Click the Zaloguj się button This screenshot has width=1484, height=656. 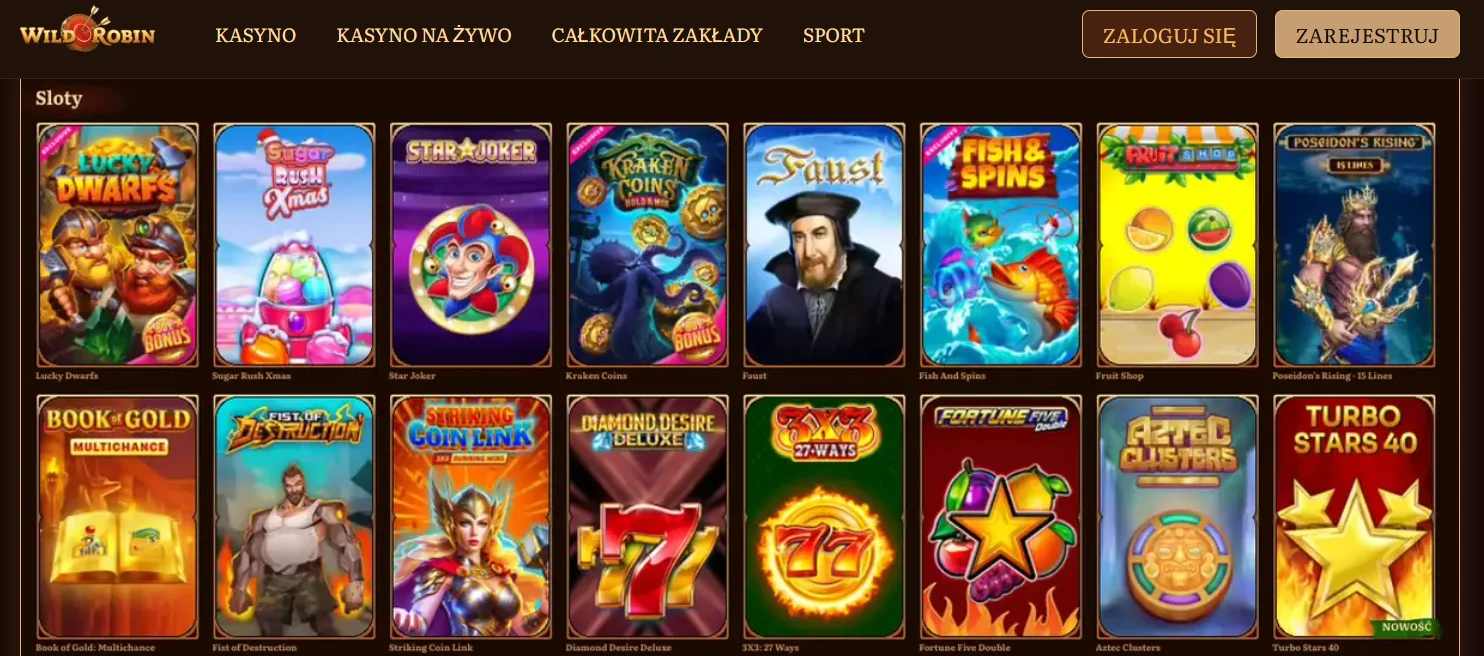point(1169,34)
